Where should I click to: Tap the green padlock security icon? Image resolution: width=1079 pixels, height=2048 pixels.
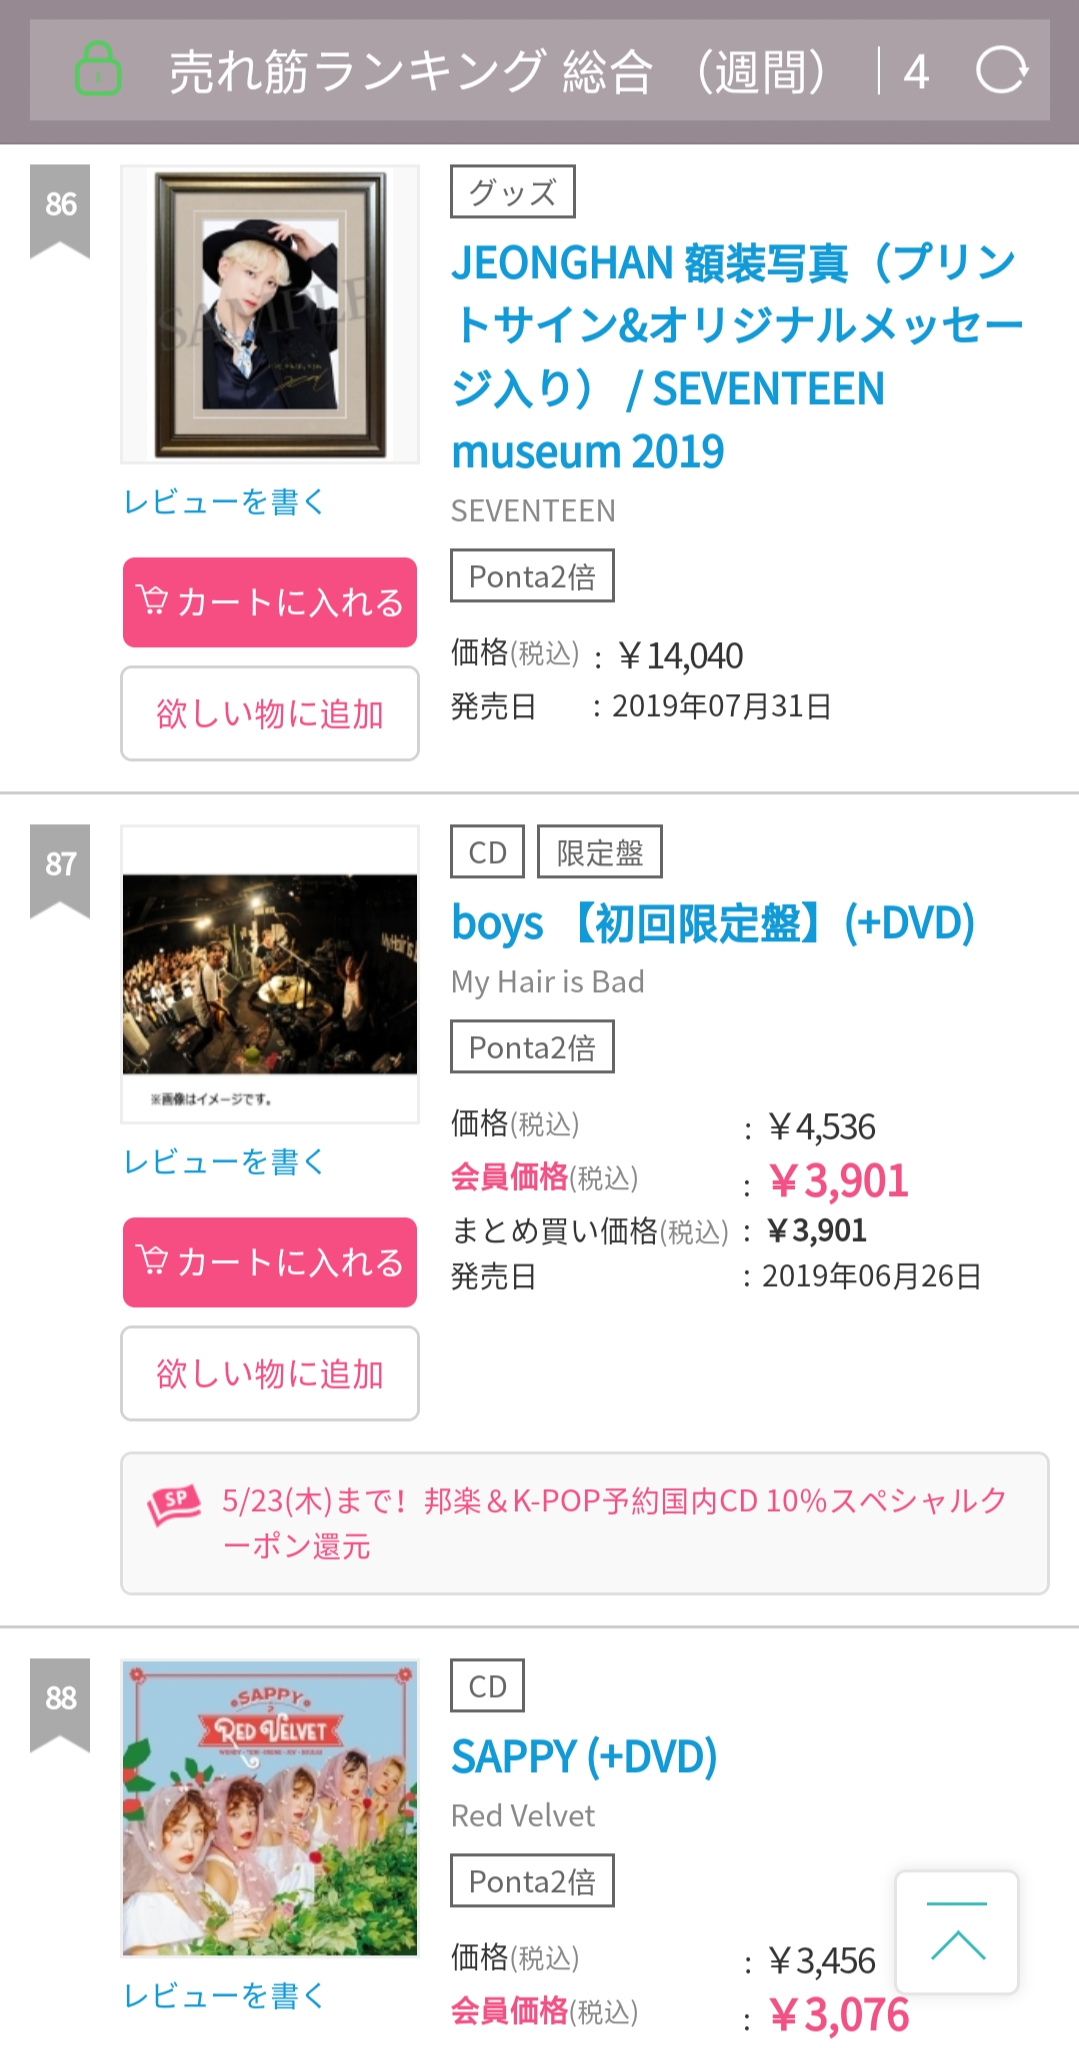[x=98, y=70]
